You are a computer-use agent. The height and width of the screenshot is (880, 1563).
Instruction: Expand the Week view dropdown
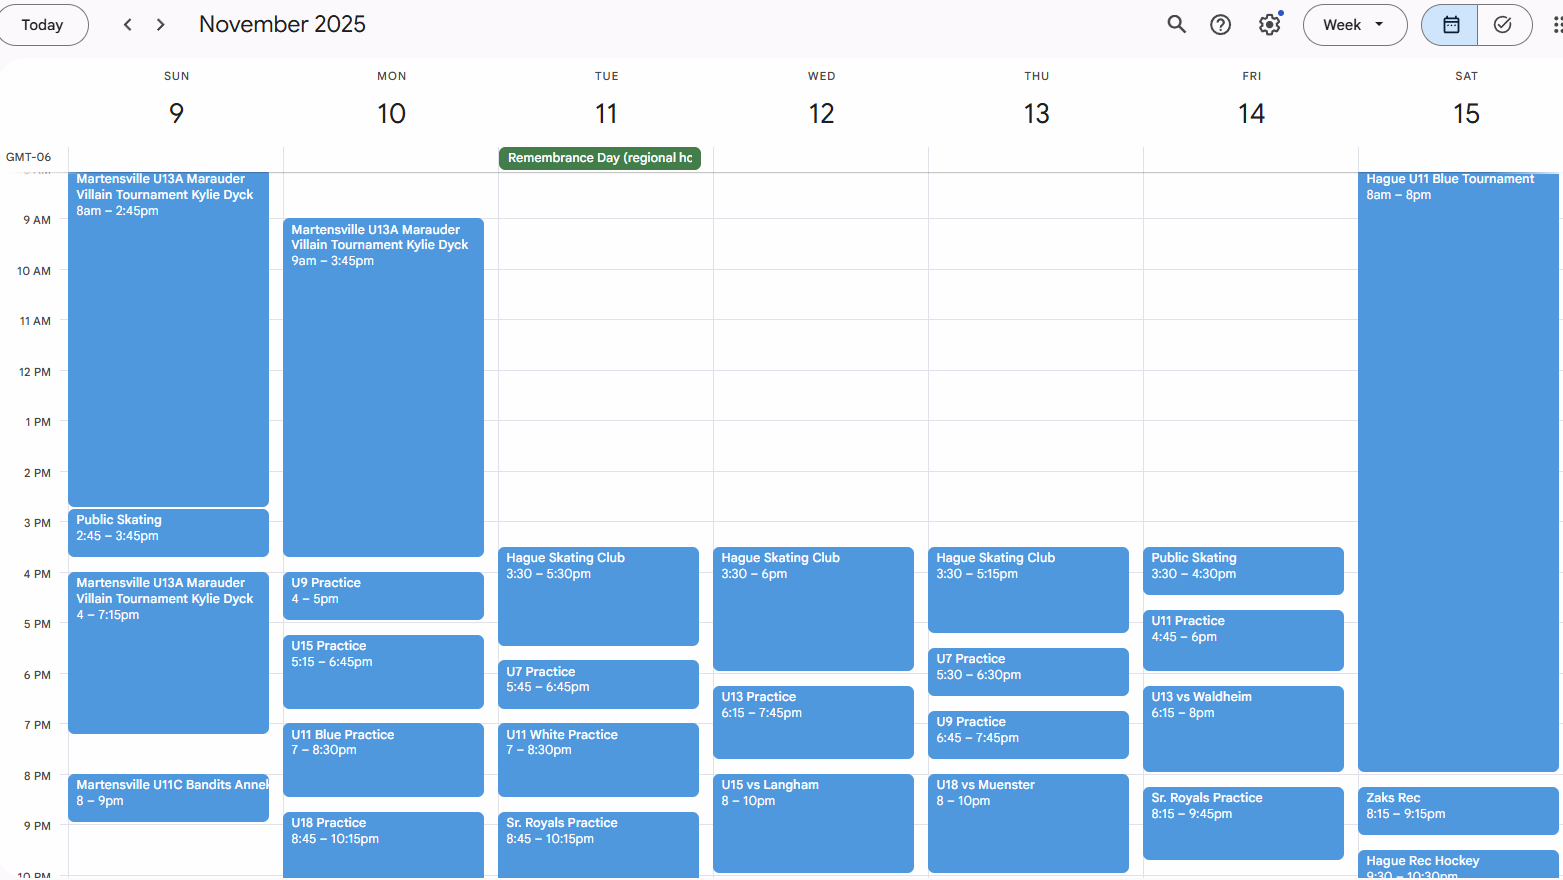click(x=1354, y=25)
